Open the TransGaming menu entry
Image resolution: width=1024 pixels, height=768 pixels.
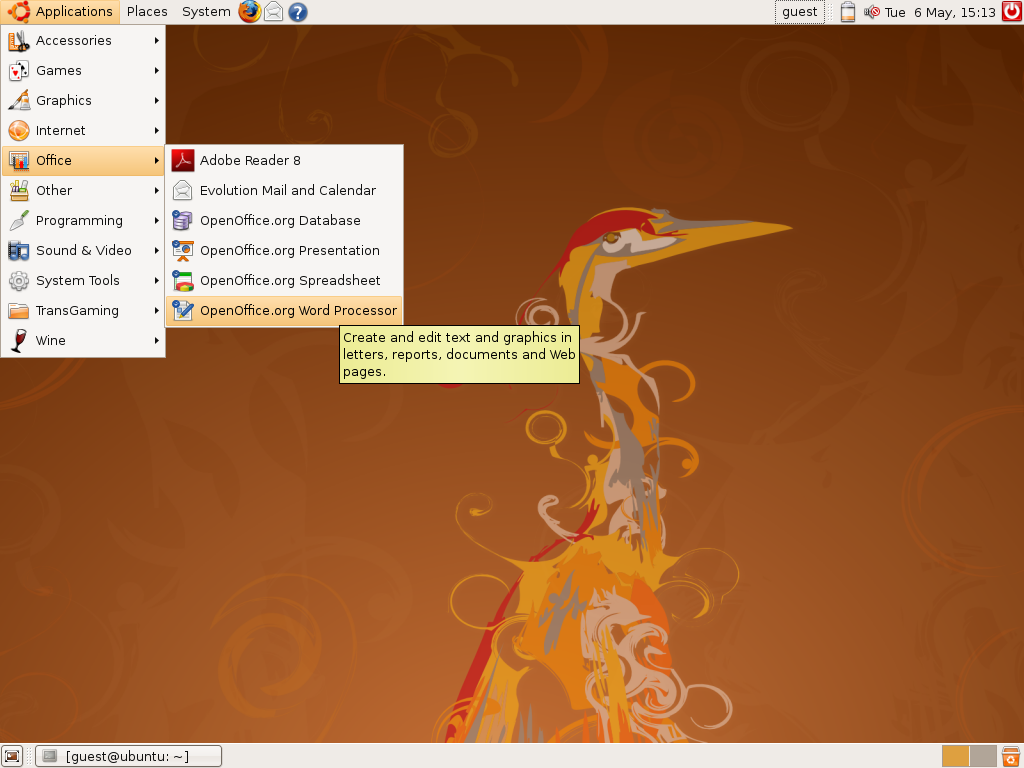[83, 311]
